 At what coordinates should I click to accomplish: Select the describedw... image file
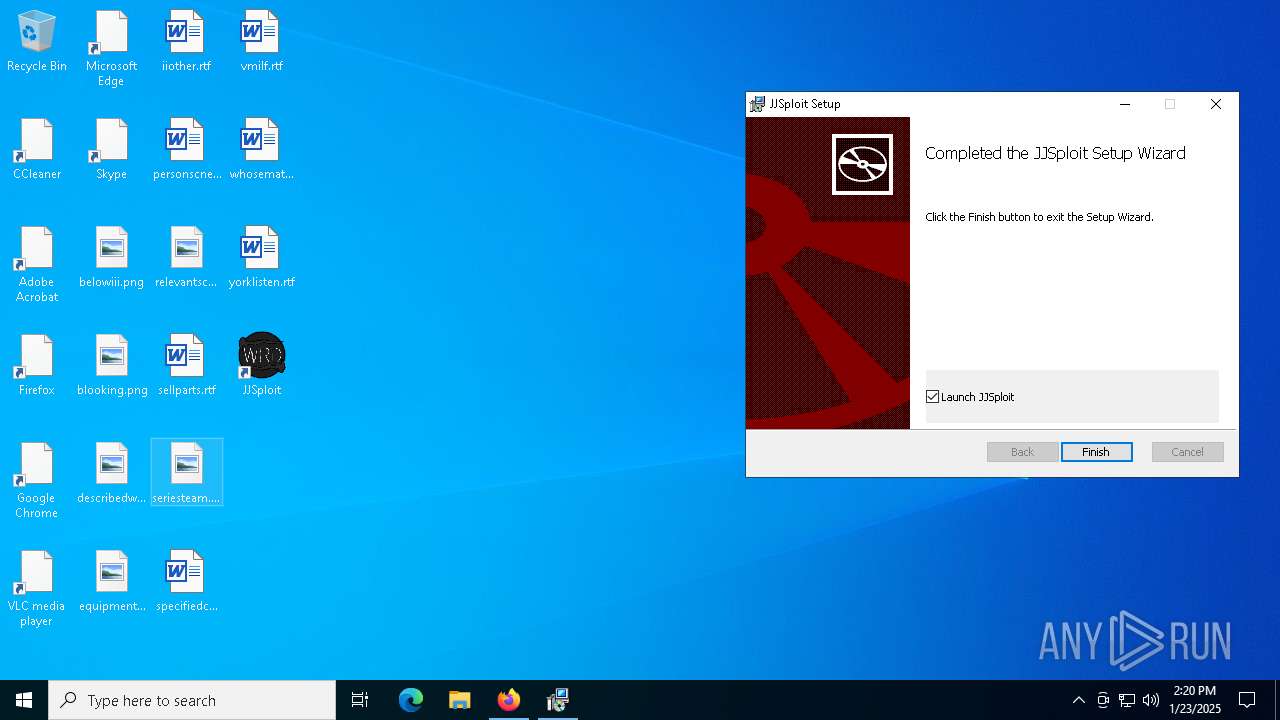pyautogui.click(x=111, y=474)
